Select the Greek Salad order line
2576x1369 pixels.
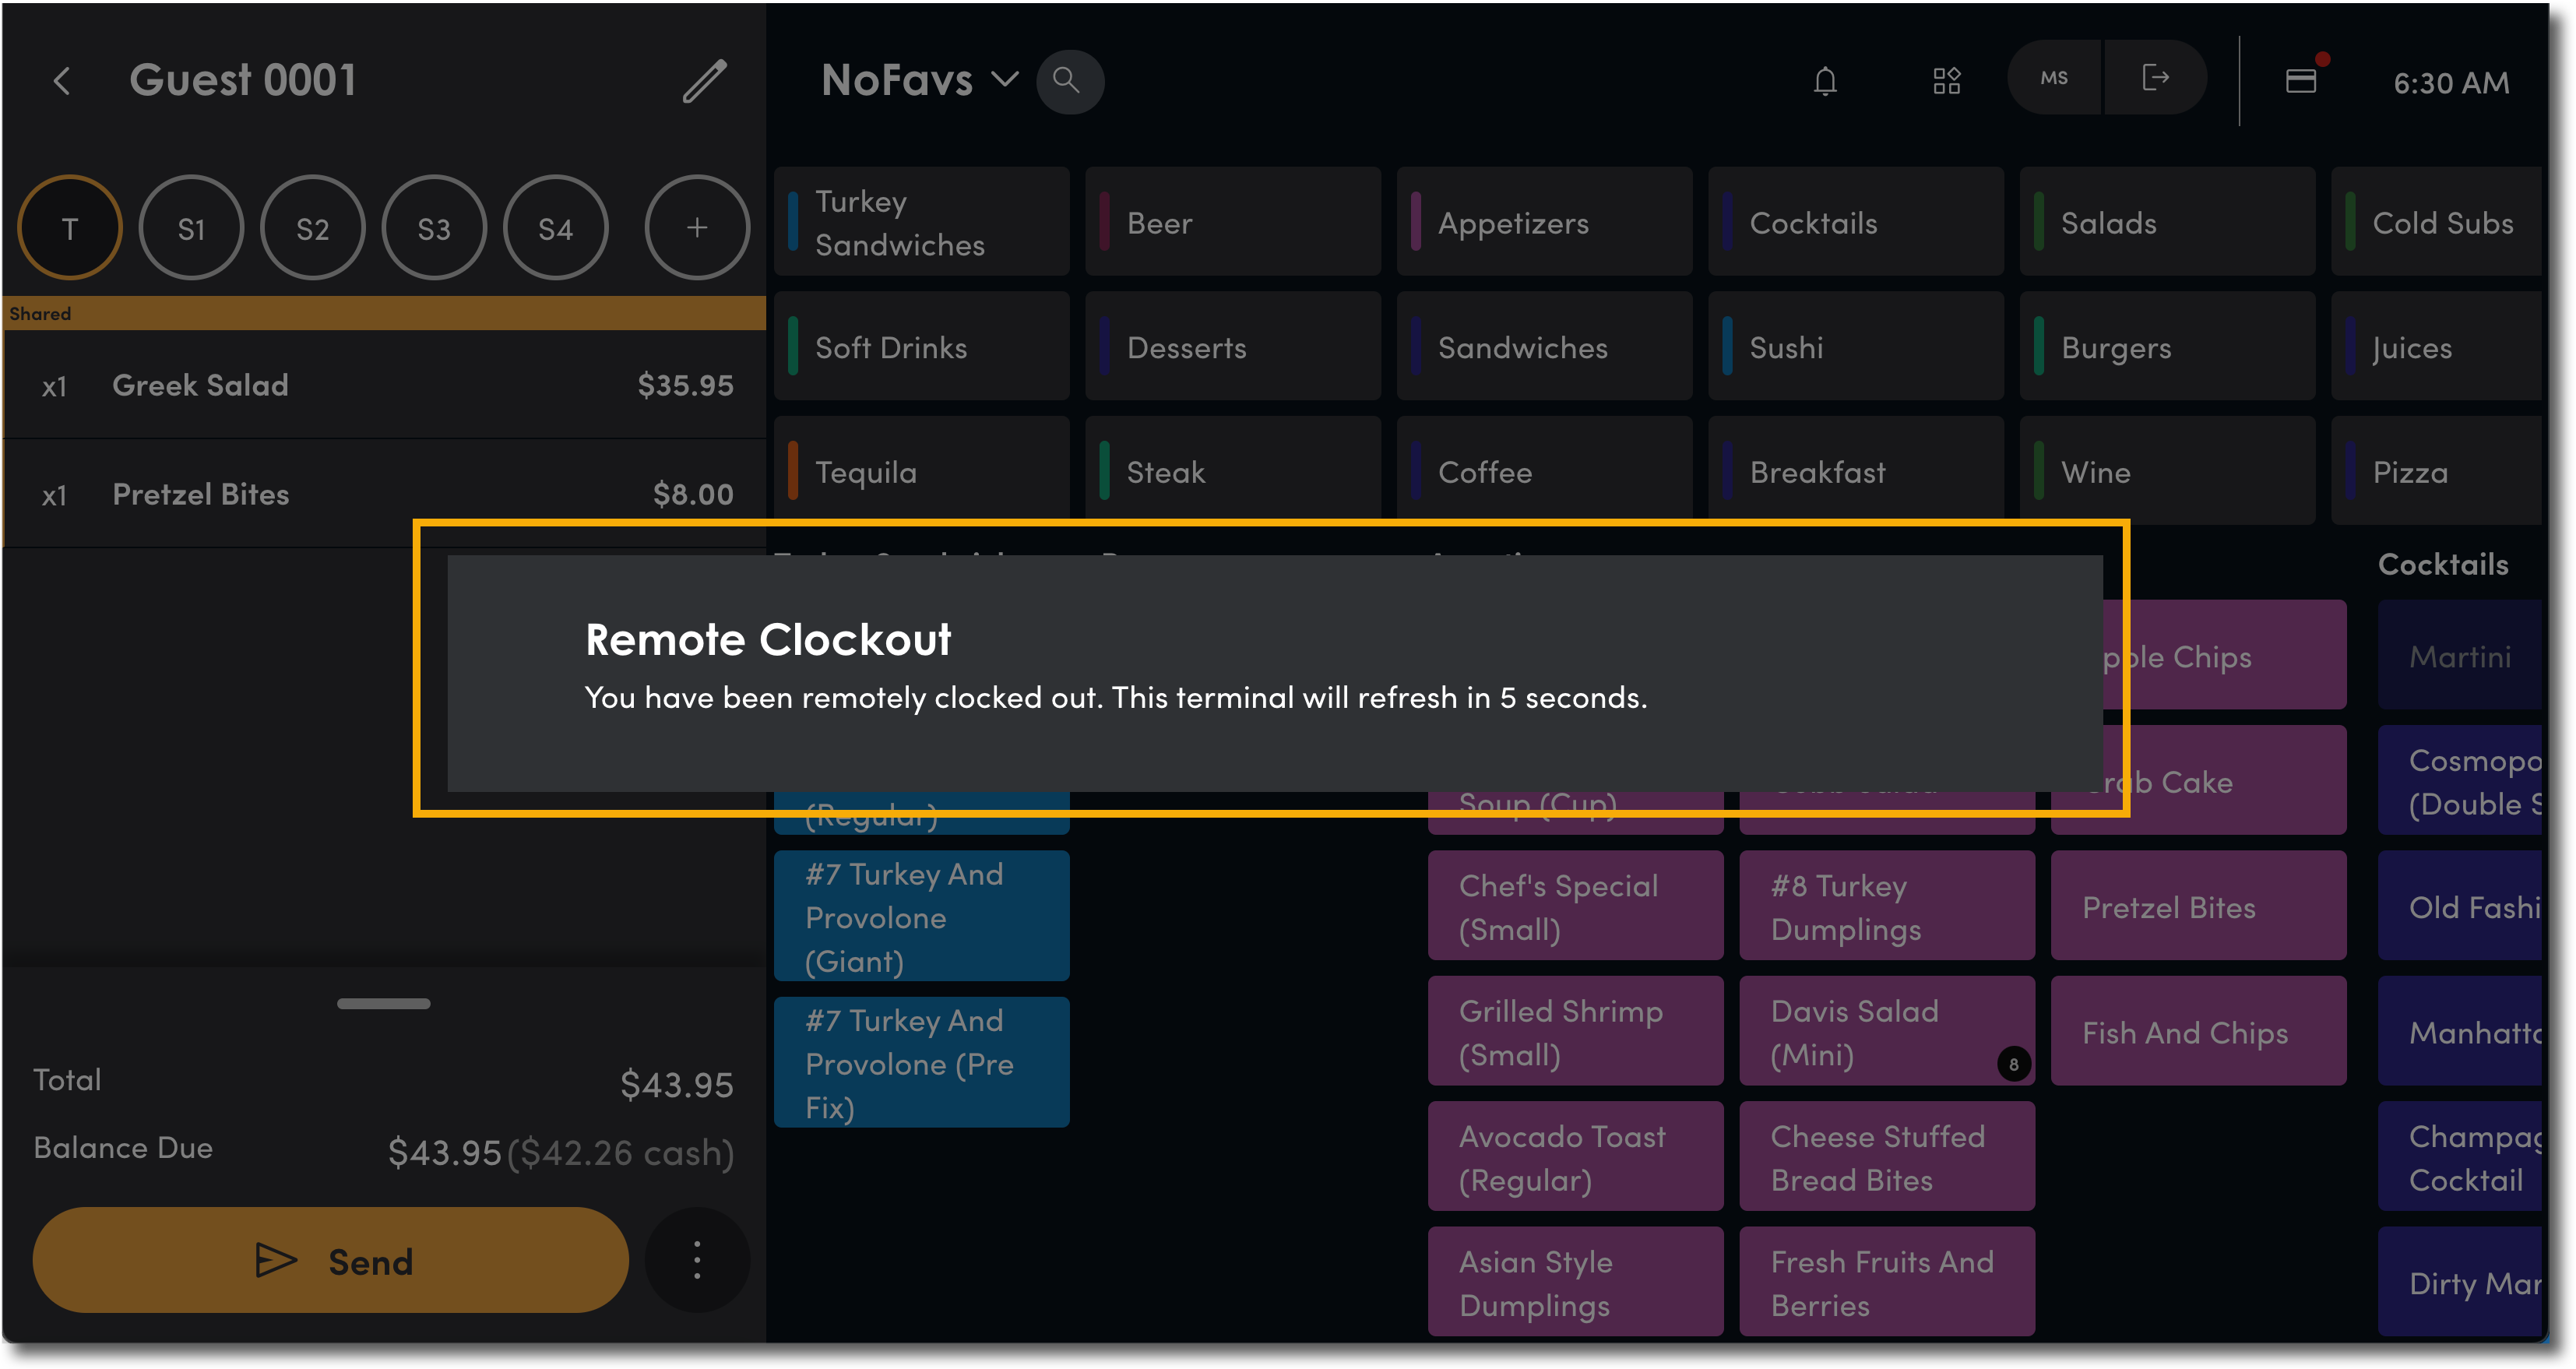click(x=385, y=385)
